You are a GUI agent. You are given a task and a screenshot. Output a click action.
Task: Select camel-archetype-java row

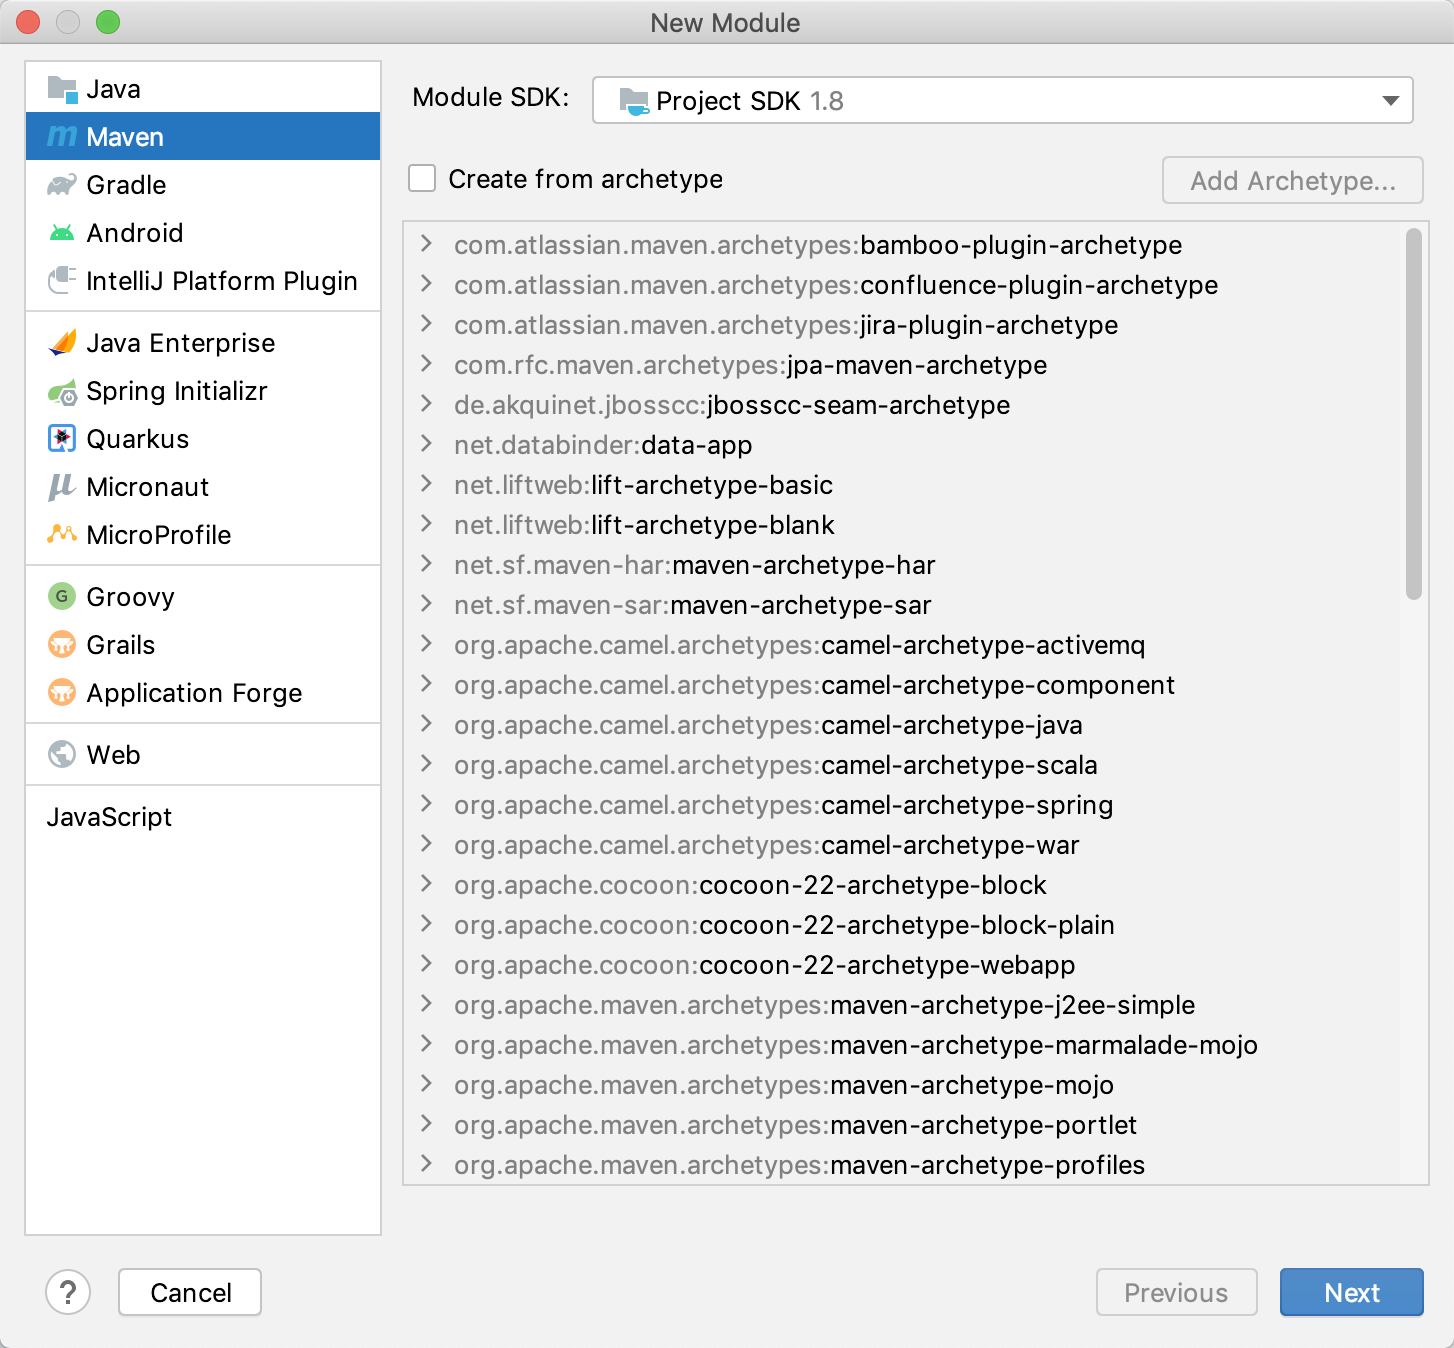pyautogui.click(x=914, y=725)
